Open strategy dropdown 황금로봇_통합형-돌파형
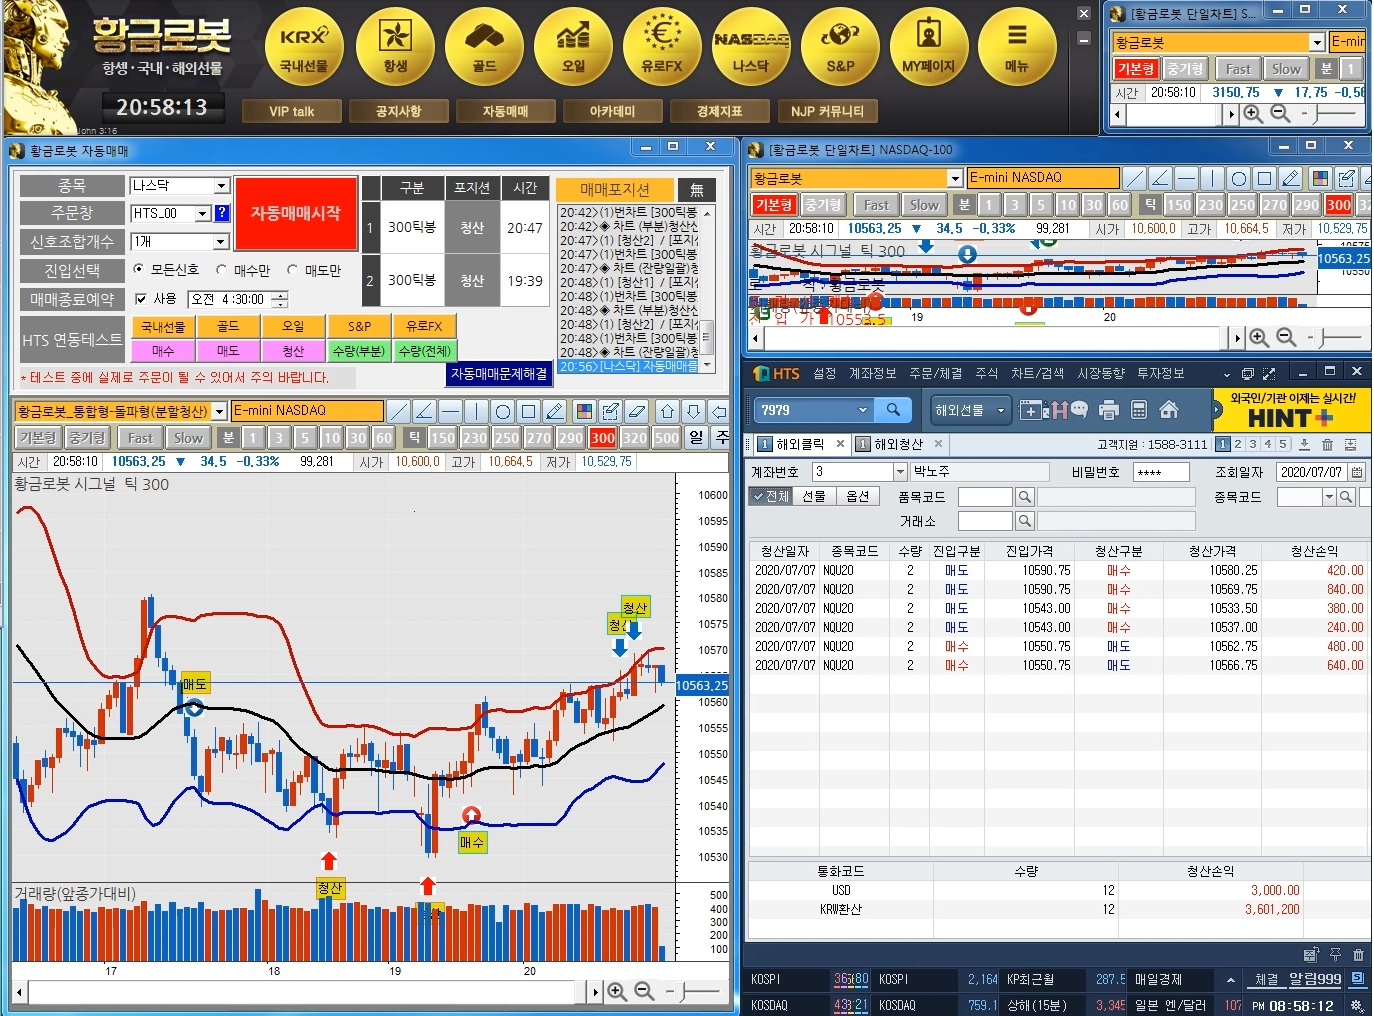The image size is (1374, 1016). pyautogui.click(x=219, y=411)
